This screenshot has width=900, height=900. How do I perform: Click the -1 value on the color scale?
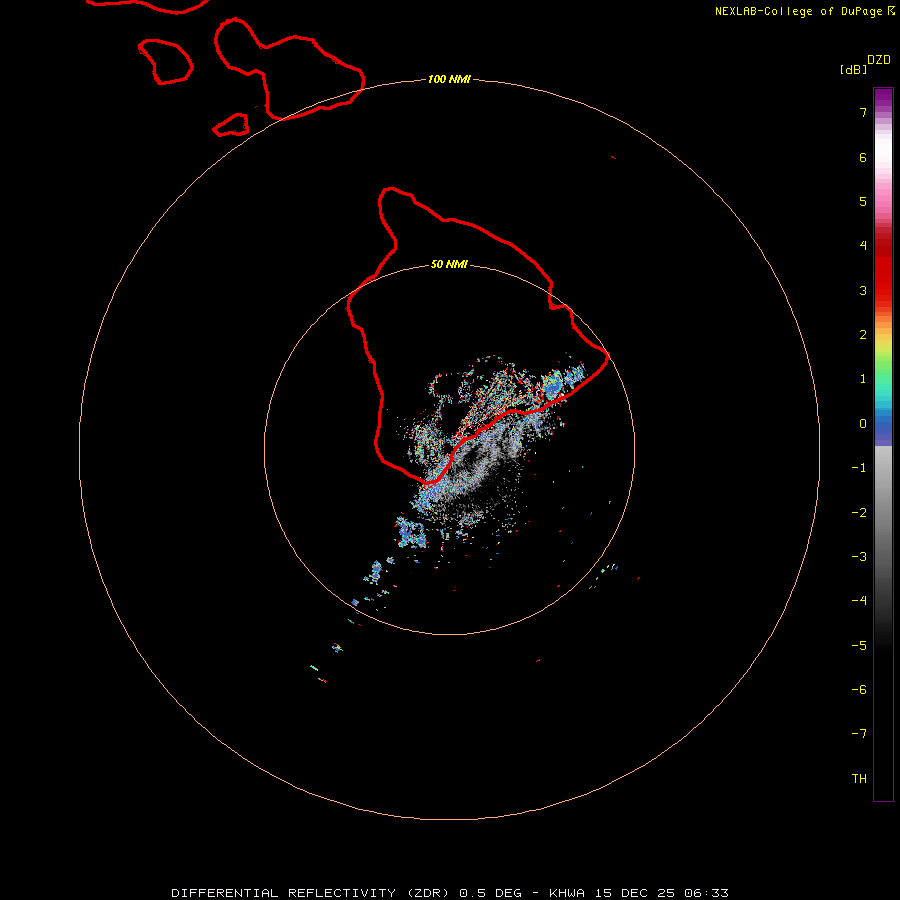859,468
